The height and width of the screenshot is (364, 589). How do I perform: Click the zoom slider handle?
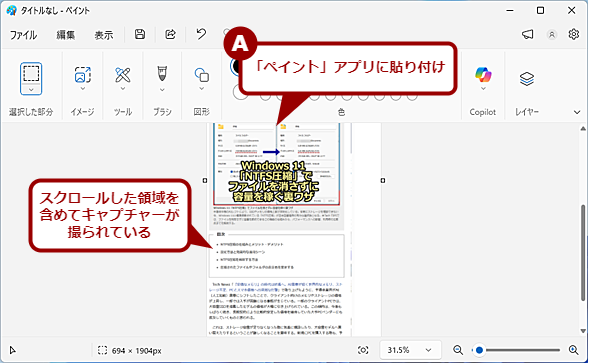[x=479, y=350]
